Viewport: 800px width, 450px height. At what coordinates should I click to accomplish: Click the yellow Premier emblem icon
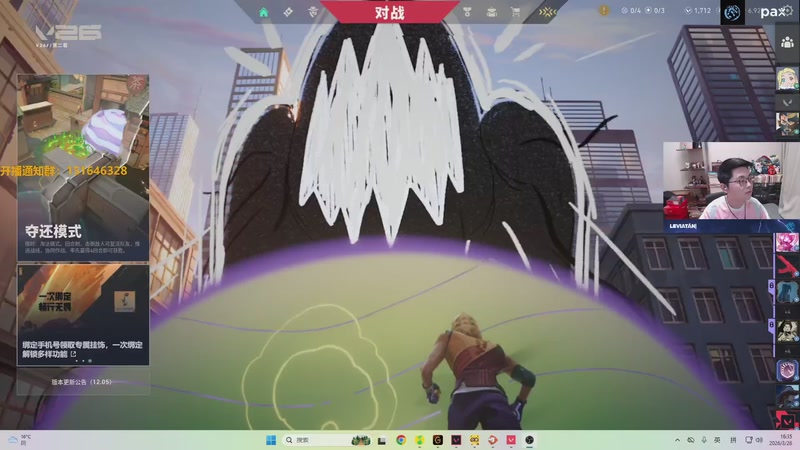coord(547,12)
